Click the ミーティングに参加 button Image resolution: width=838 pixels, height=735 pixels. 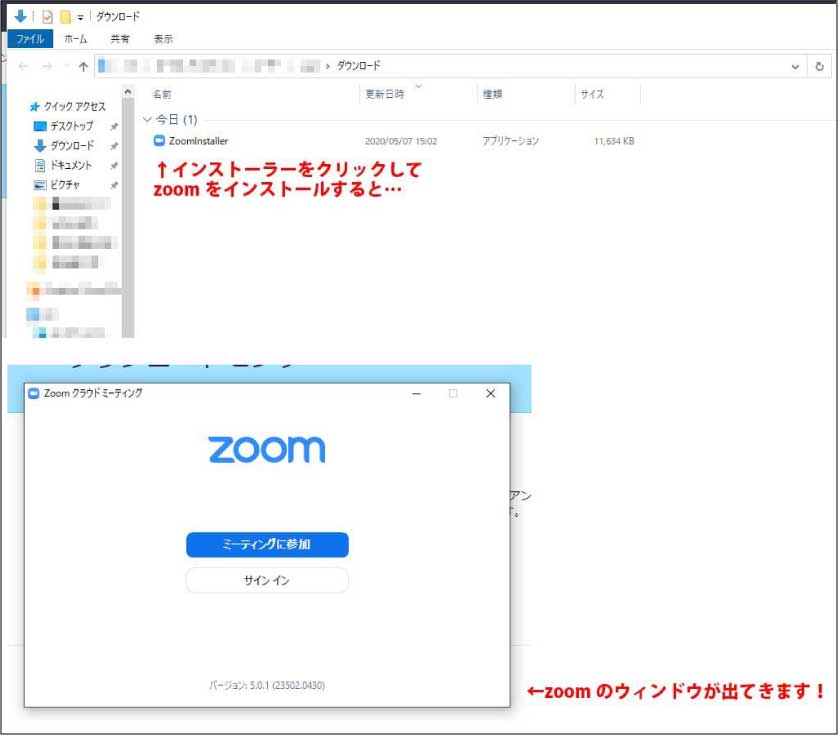[x=266, y=544]
